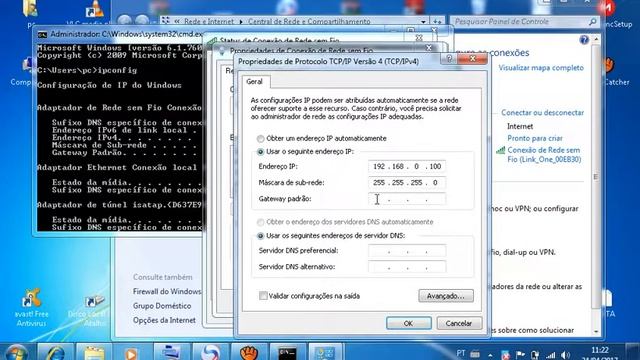Switch to Control Panel taskbar button
The width and height of the screenshot is (640, 360).
click(x=326, y=352)
